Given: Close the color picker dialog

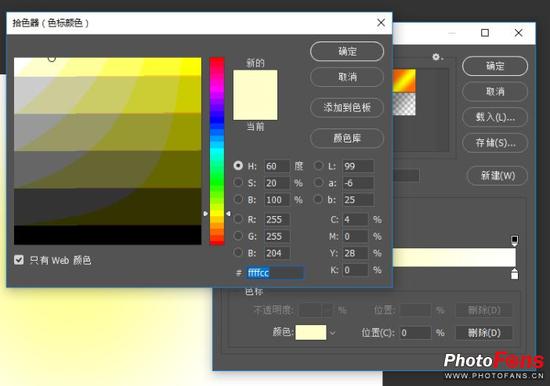Looking at the screenshot, I should click(x=381, y=23).
